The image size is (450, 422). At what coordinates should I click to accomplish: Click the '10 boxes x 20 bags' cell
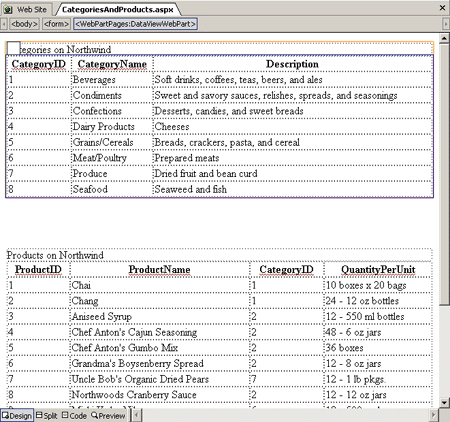378,285
